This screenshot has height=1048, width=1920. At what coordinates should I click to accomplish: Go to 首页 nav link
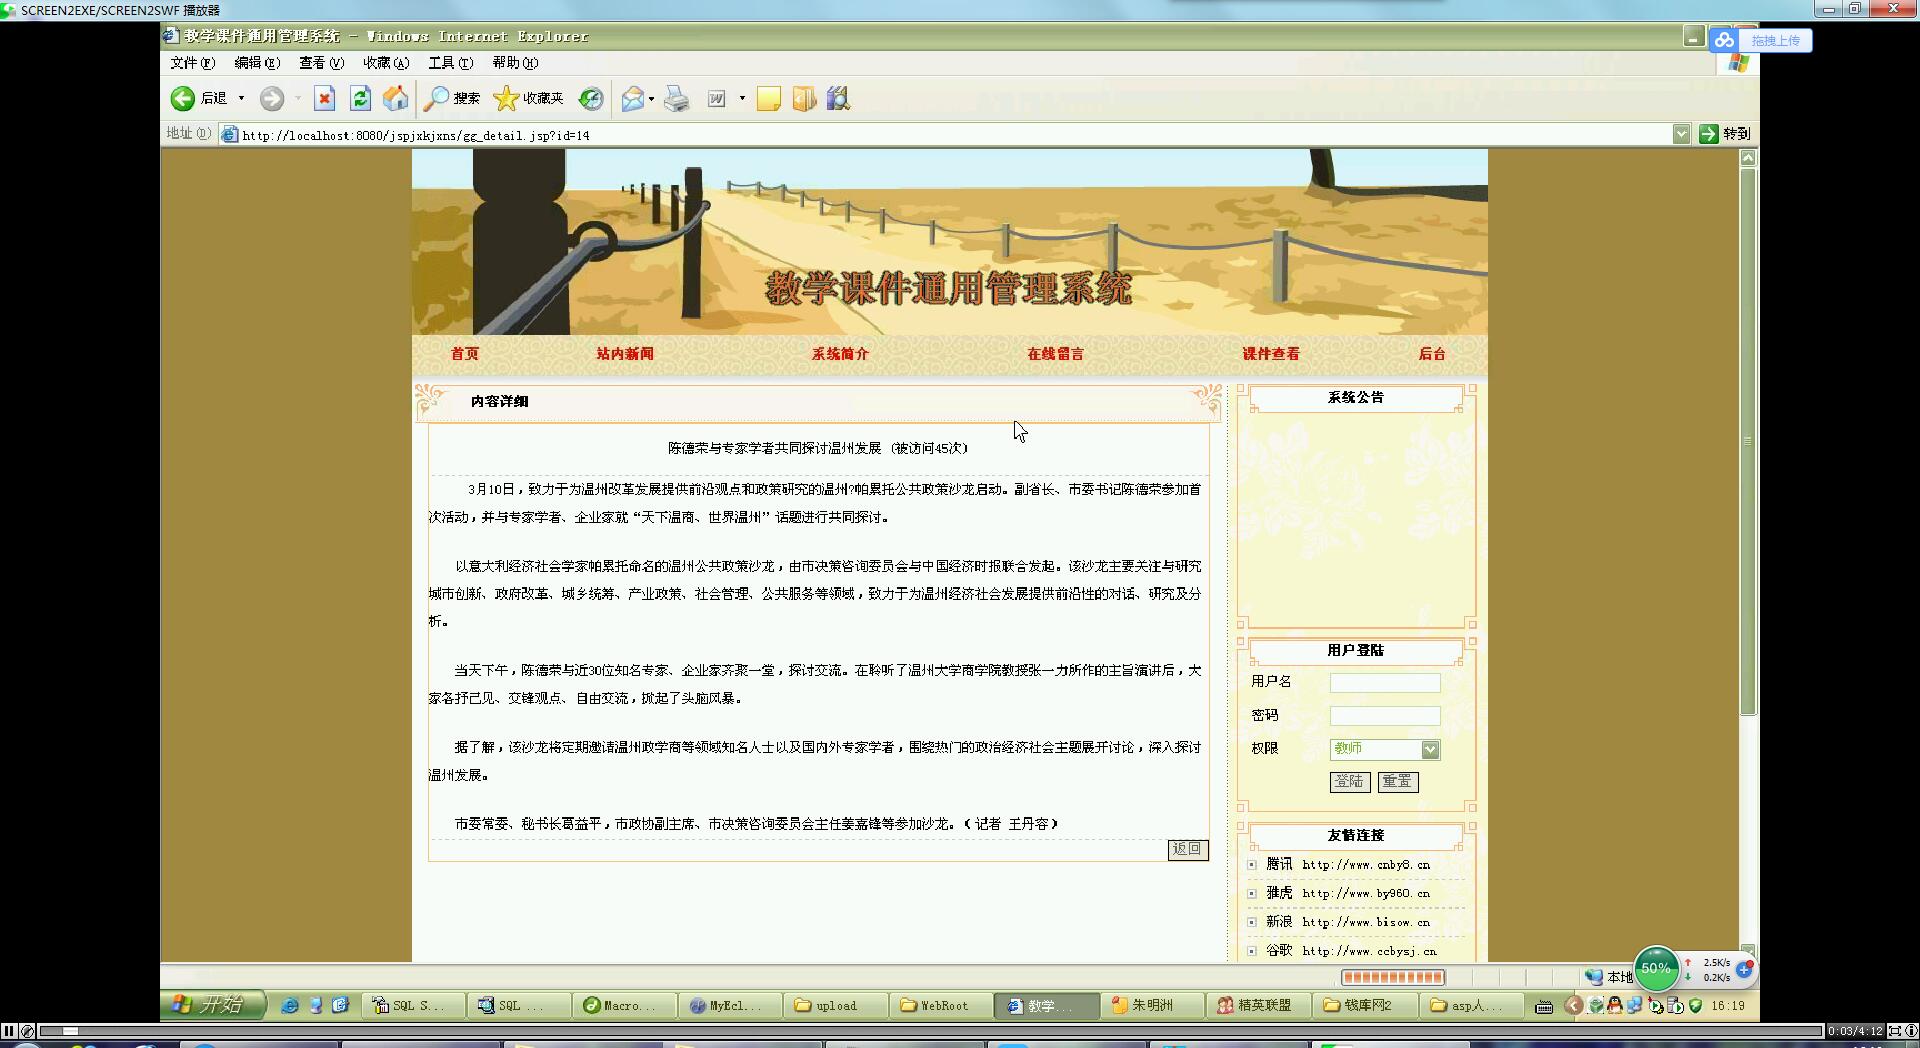(x=465, y=354)
